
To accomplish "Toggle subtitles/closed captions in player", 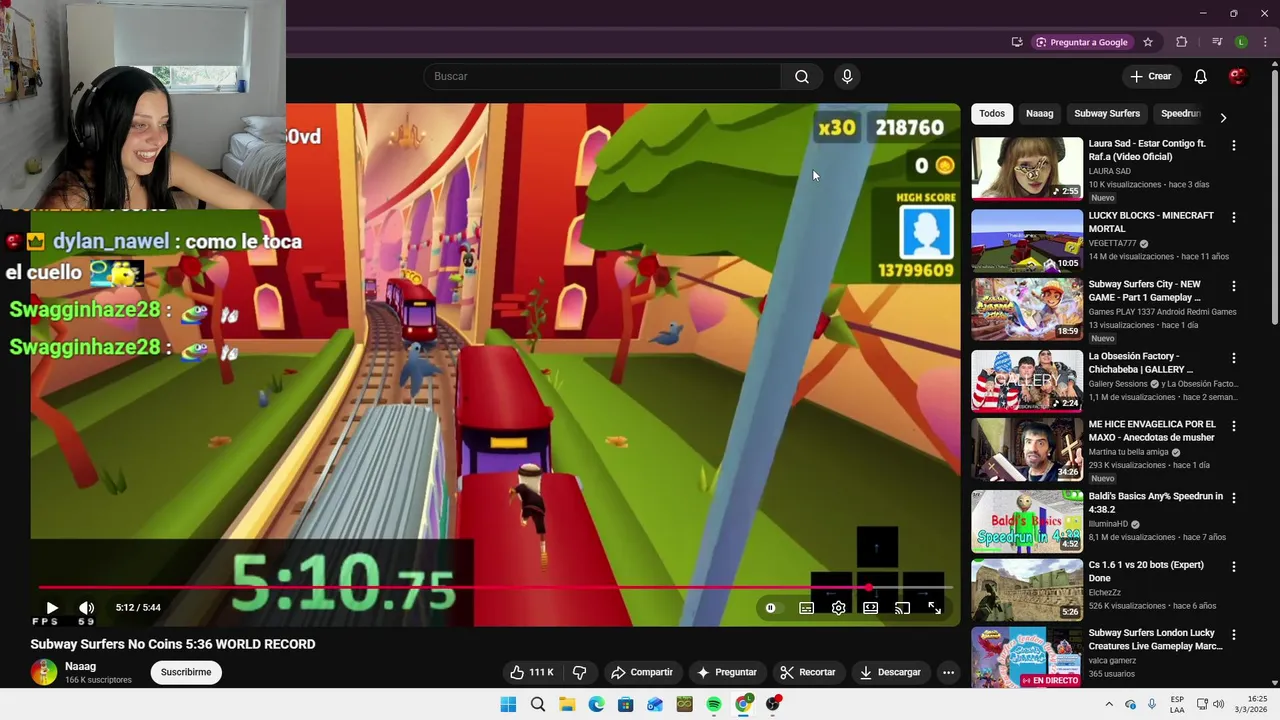I will (807, 607).
